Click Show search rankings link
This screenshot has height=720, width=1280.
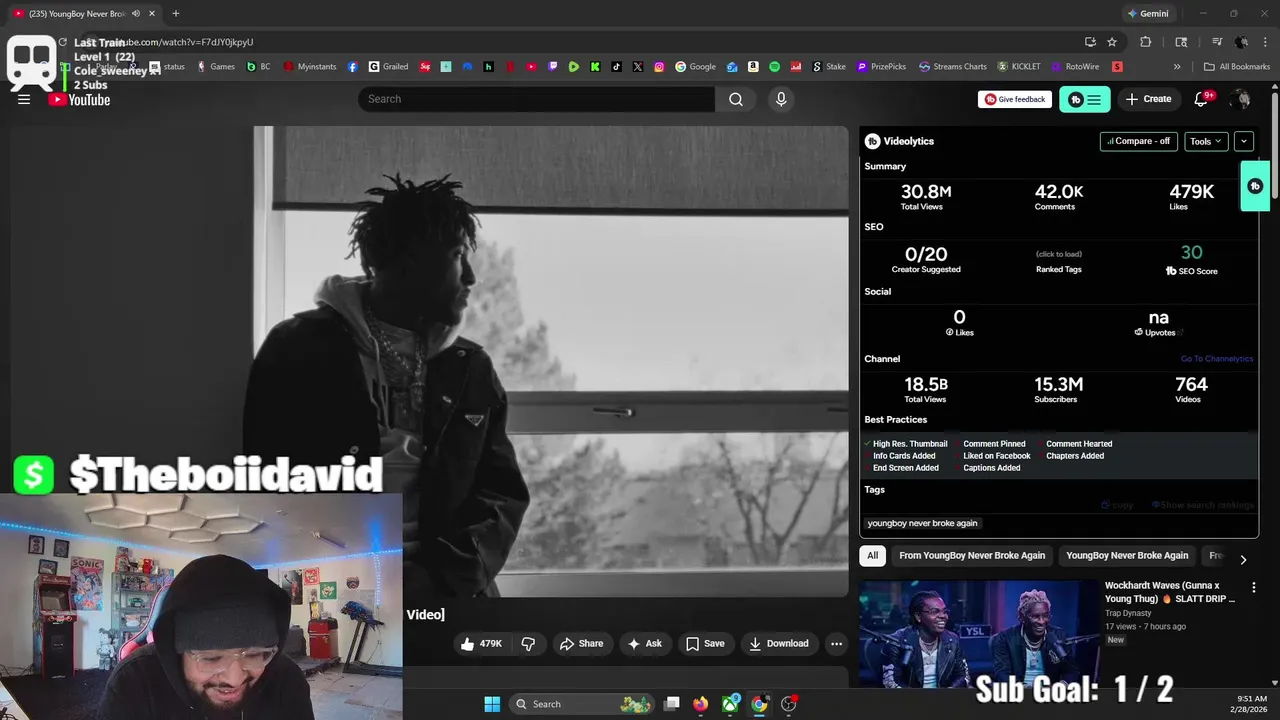pos(1202,505)
